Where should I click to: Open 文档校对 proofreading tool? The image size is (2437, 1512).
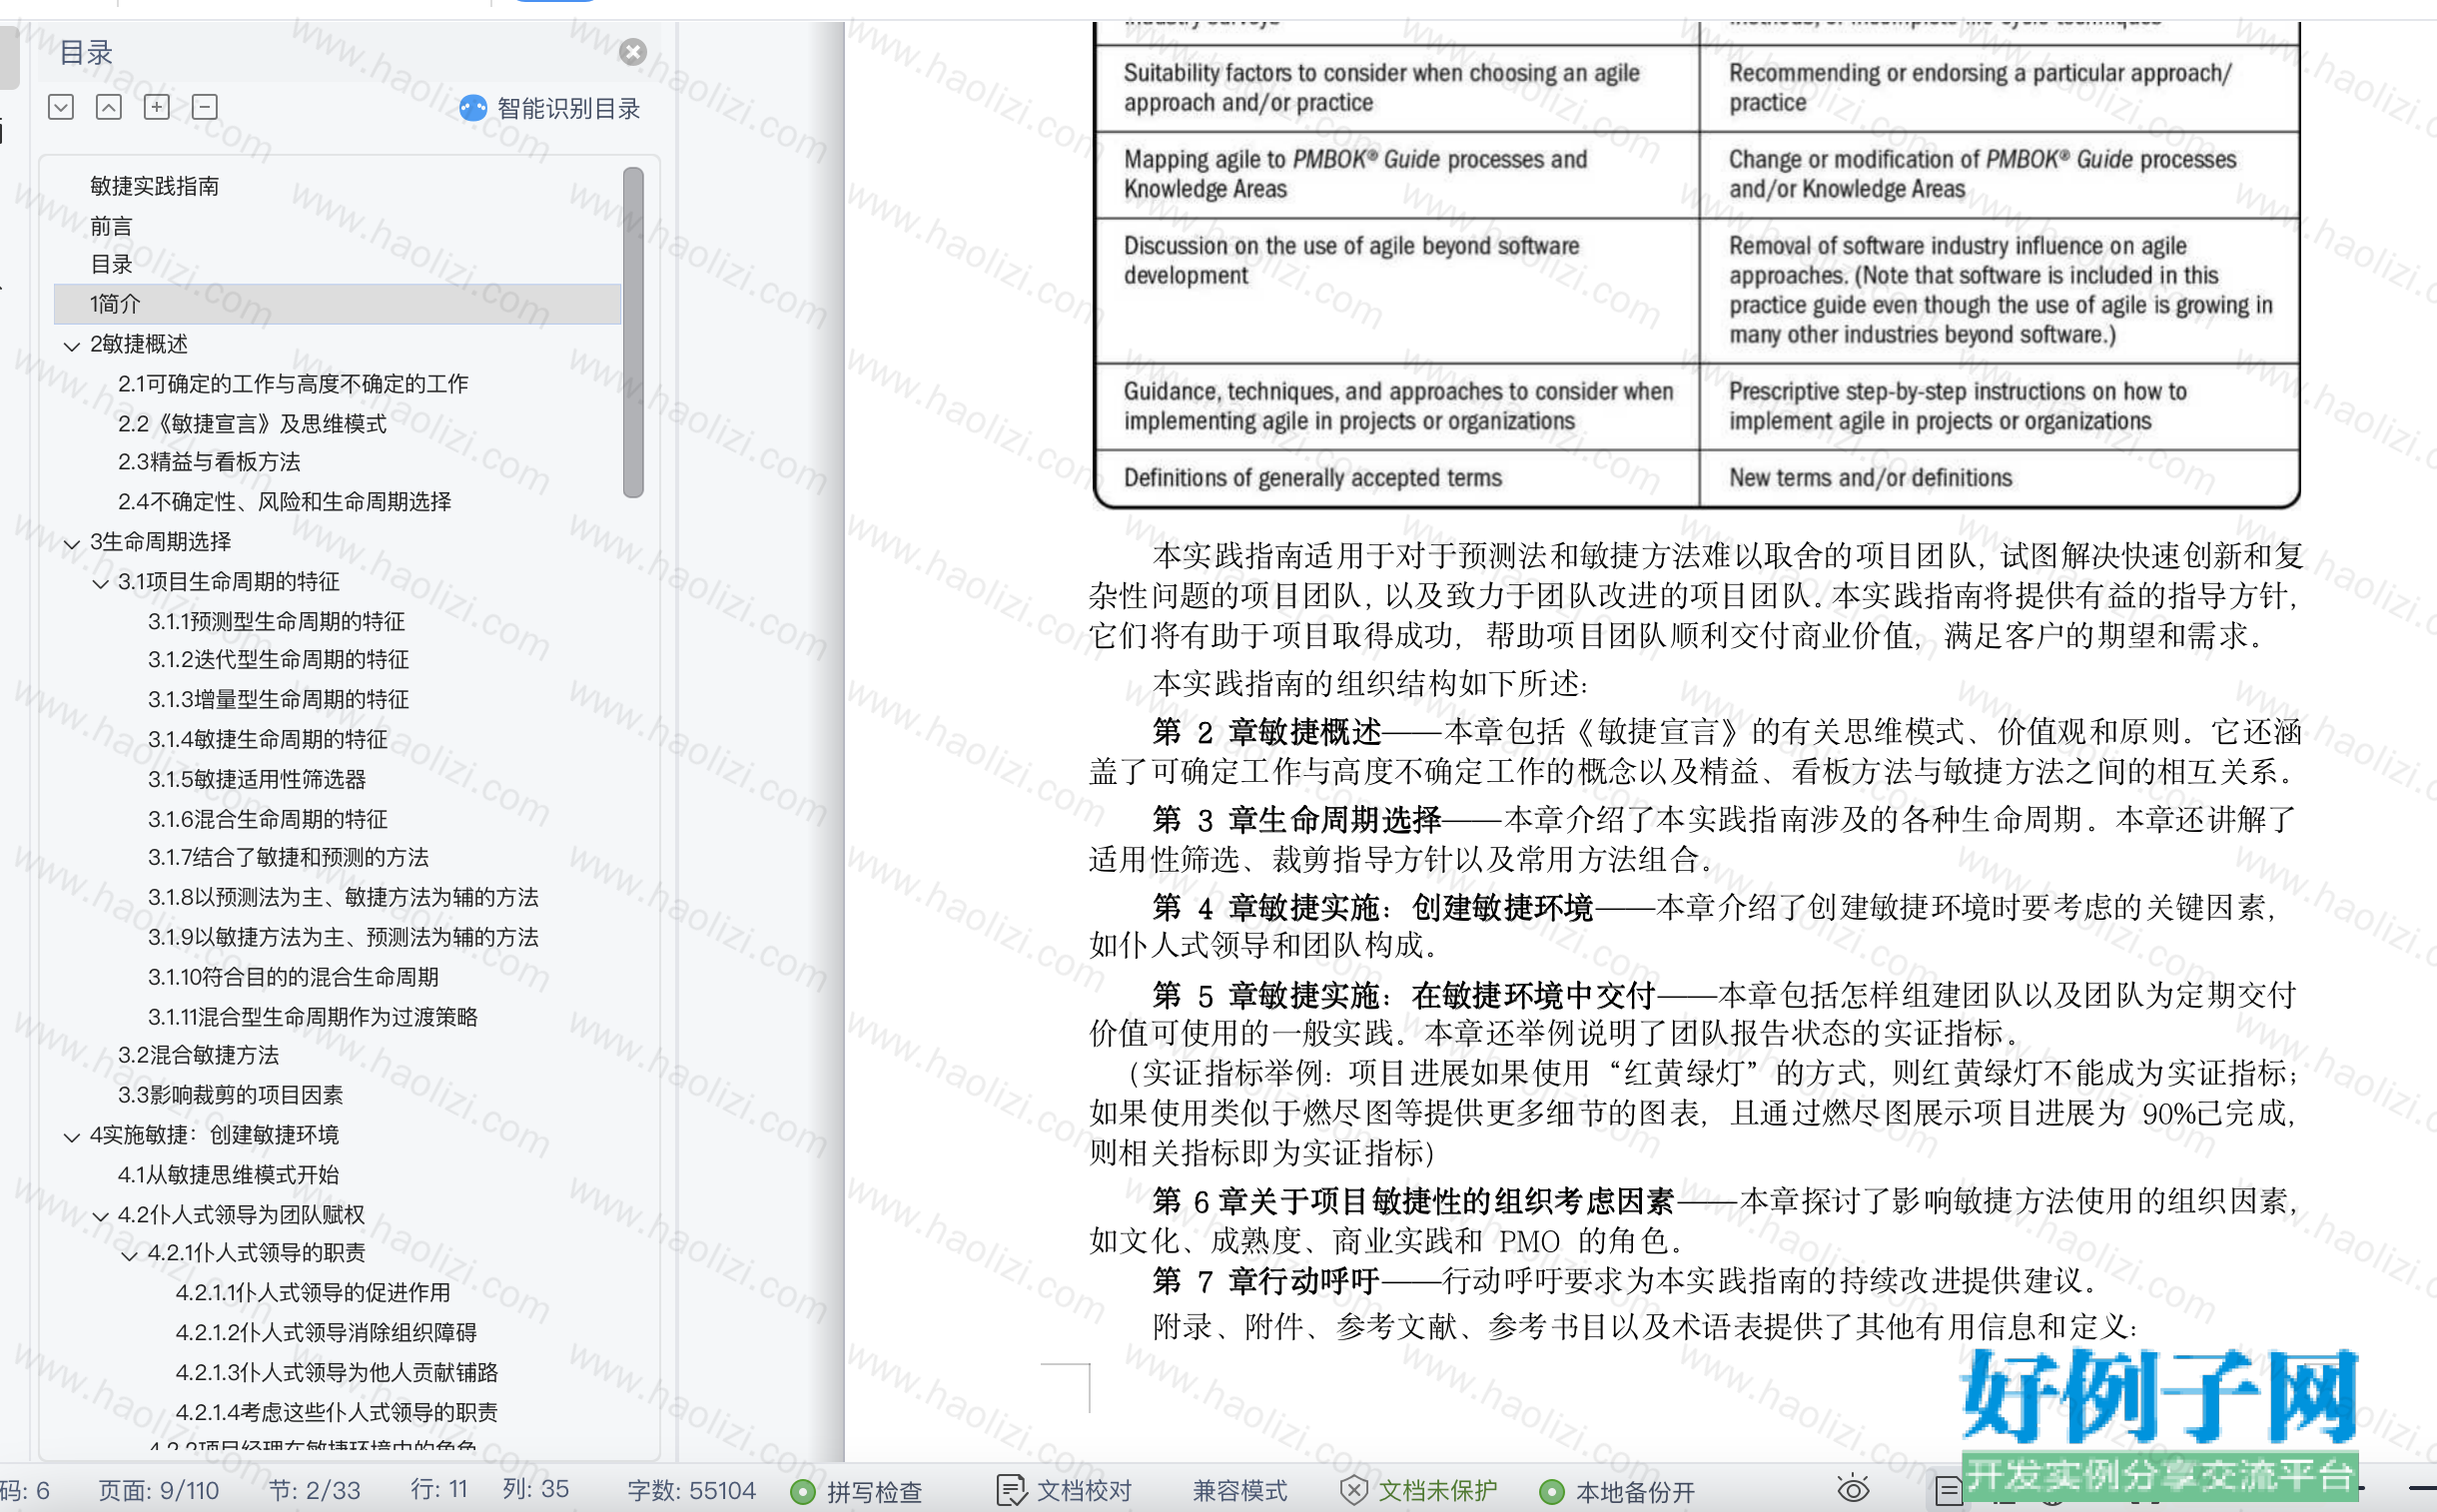coord(1066,1491)
